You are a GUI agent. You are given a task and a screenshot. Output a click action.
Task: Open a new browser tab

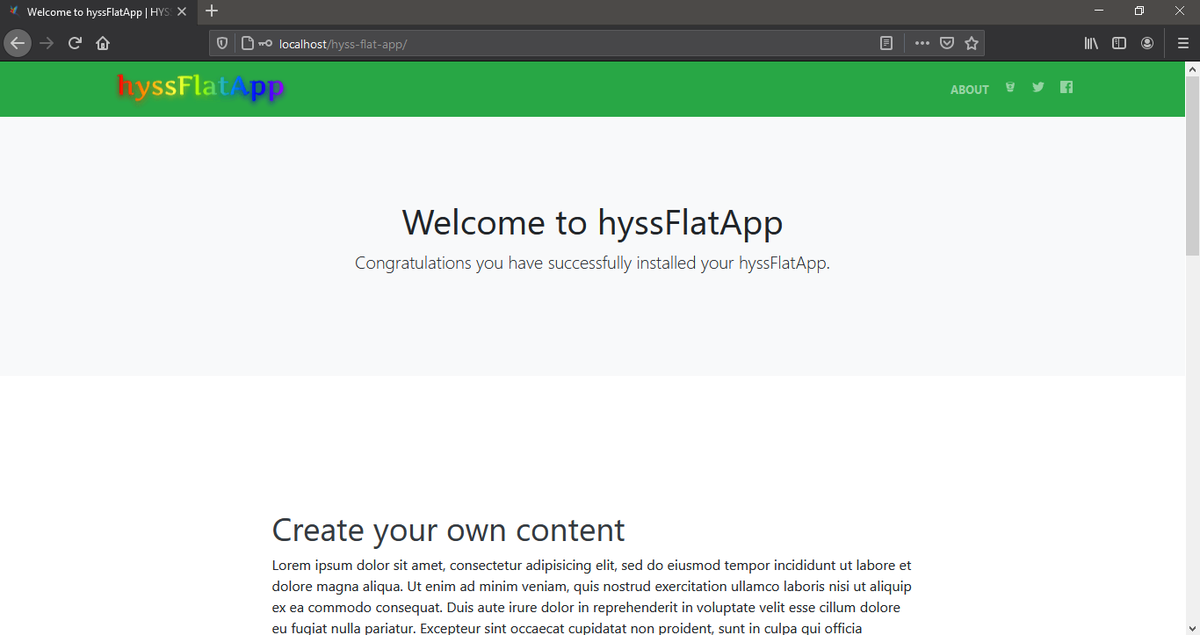(x=212, y=12)
